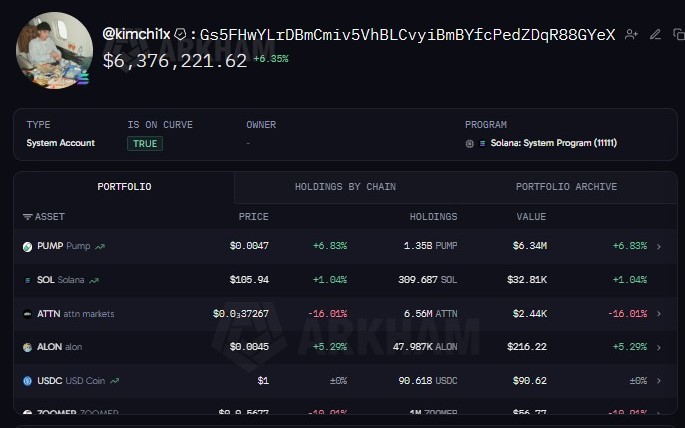Copy the wallet address icon
Image resolution: width=685 pixels, height=428 pixels.
click(x=679, y=35)
